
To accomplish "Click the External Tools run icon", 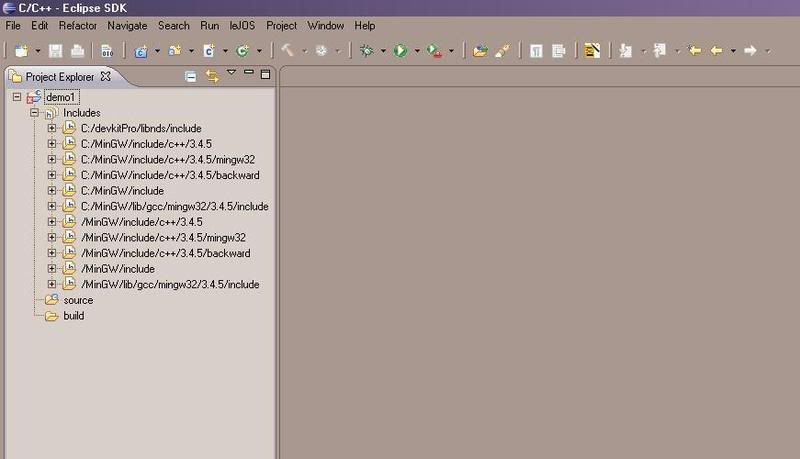I will [434, 50].
